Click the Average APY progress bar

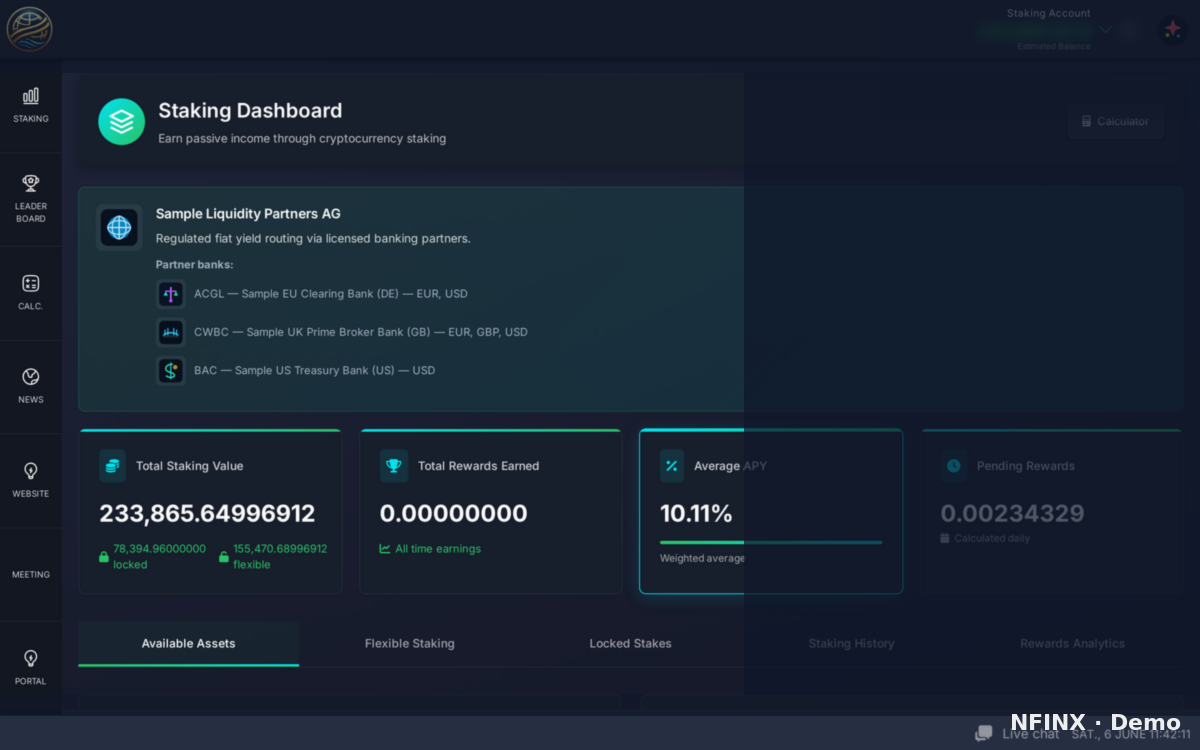click(771, 542)
